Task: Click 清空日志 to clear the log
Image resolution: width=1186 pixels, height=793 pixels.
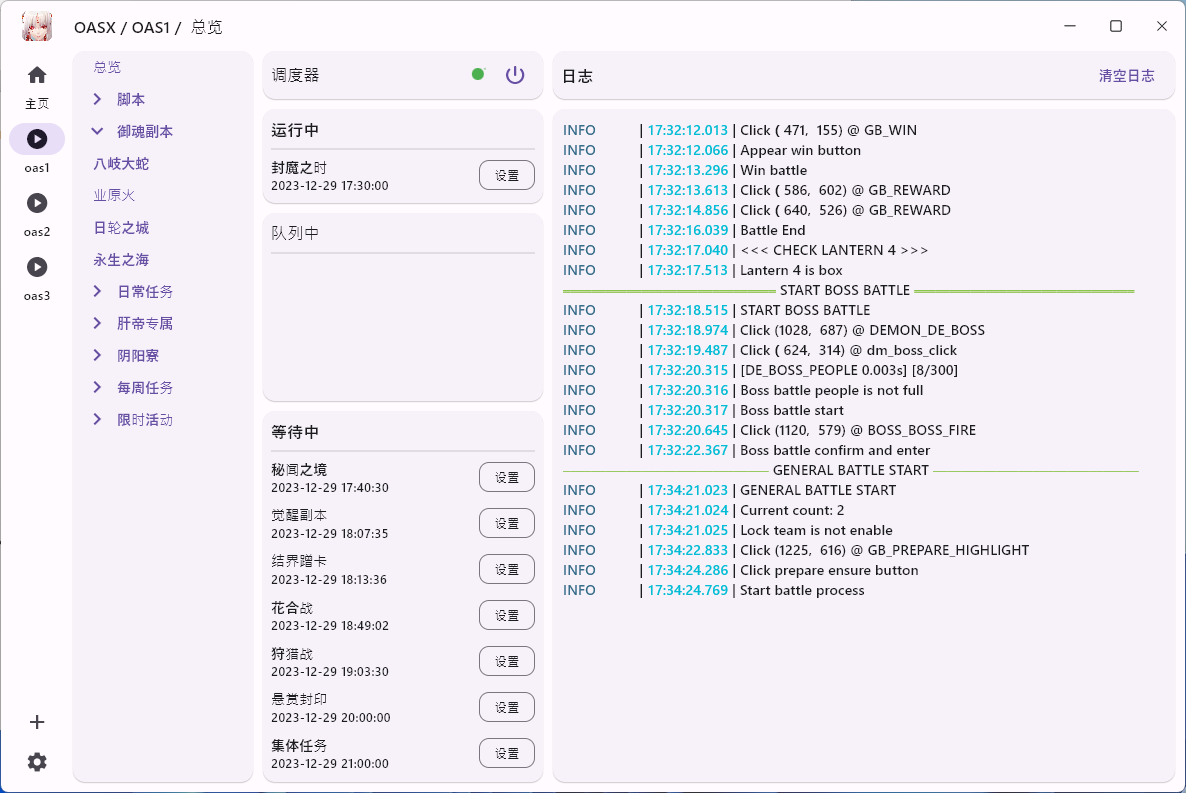Action: click(x=1126, y=75)
